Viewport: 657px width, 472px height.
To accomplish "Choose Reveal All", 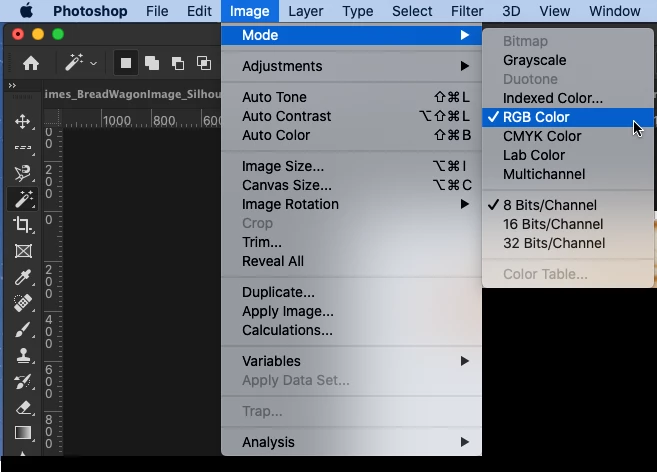I will tap(352, 261).
